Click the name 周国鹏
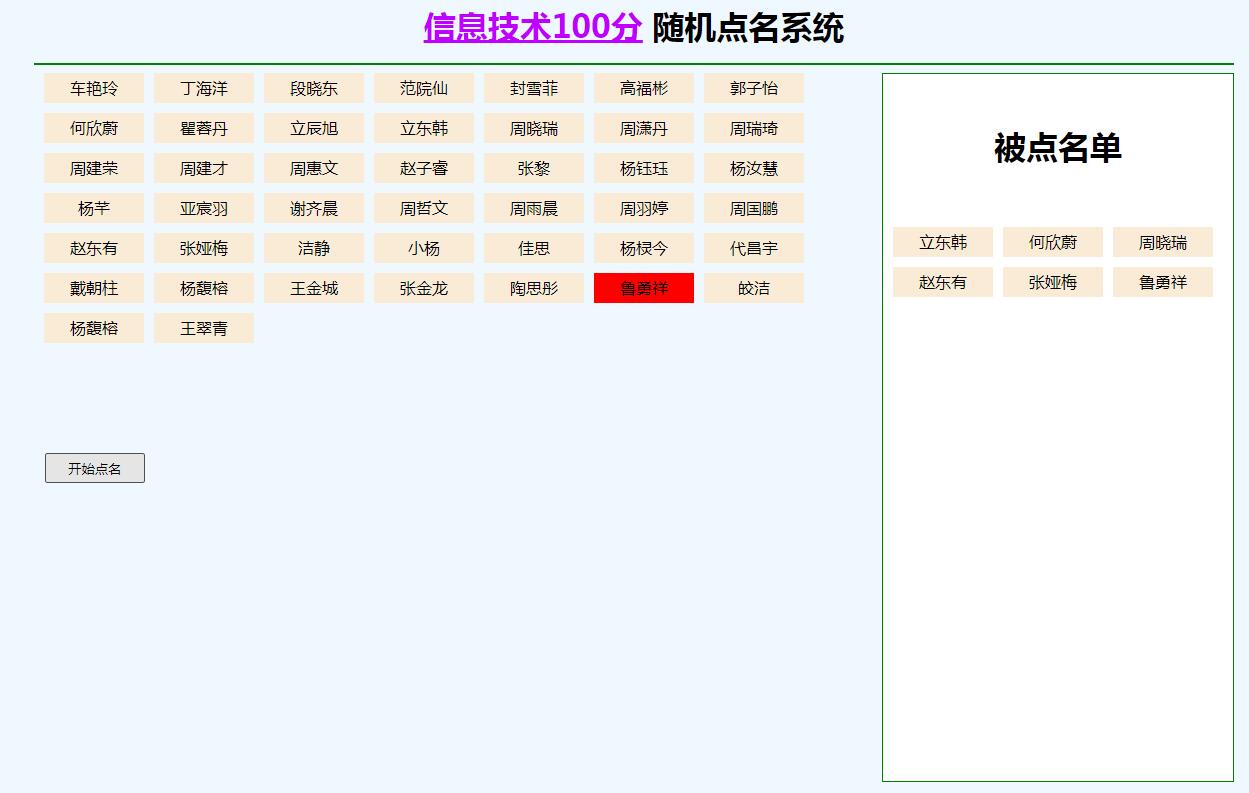Screen dimensions: 1249x793 tap(754, 208)
